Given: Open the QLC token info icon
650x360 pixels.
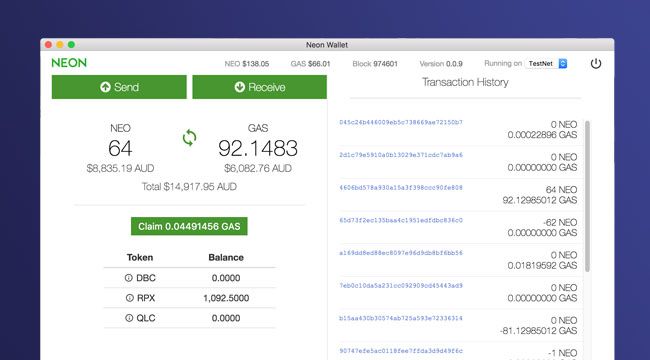Looking at the screenshot, I should [129, 318].
